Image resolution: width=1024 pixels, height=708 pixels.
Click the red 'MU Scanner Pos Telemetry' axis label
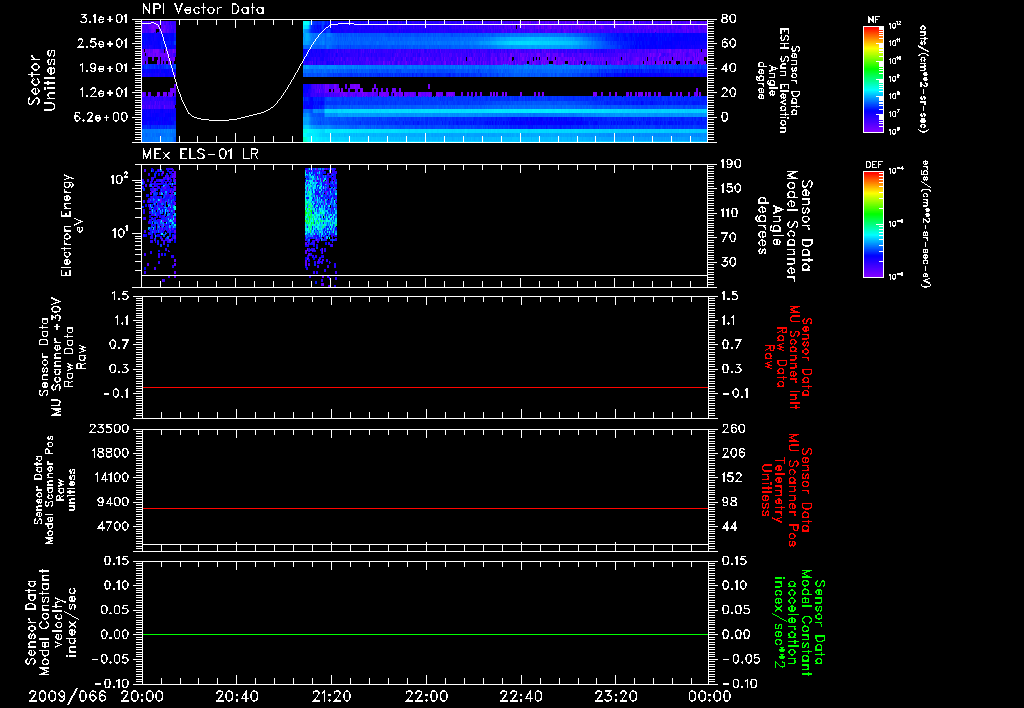tap(787, 491)
